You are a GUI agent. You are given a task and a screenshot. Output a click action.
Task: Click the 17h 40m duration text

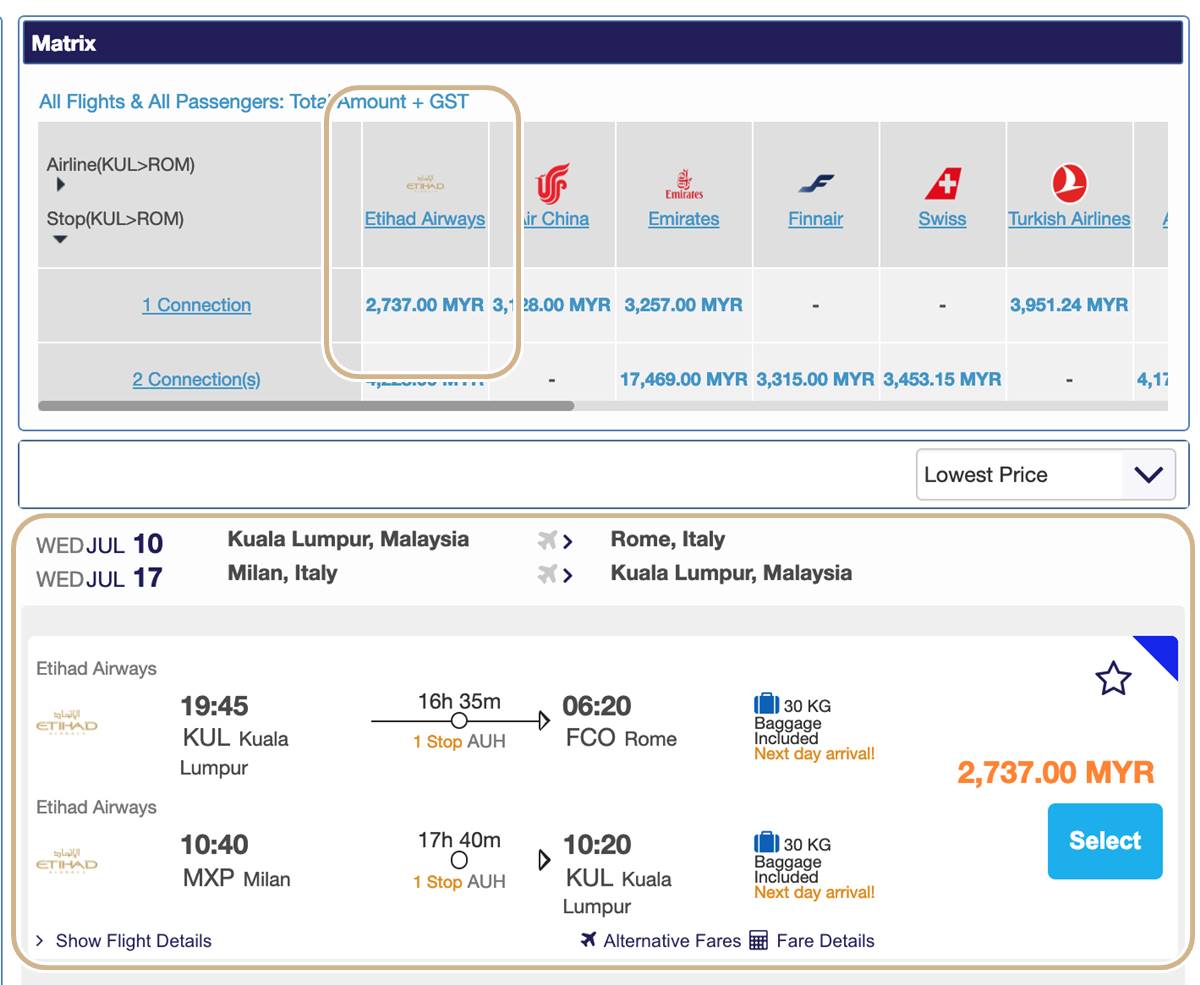(459, 840)
